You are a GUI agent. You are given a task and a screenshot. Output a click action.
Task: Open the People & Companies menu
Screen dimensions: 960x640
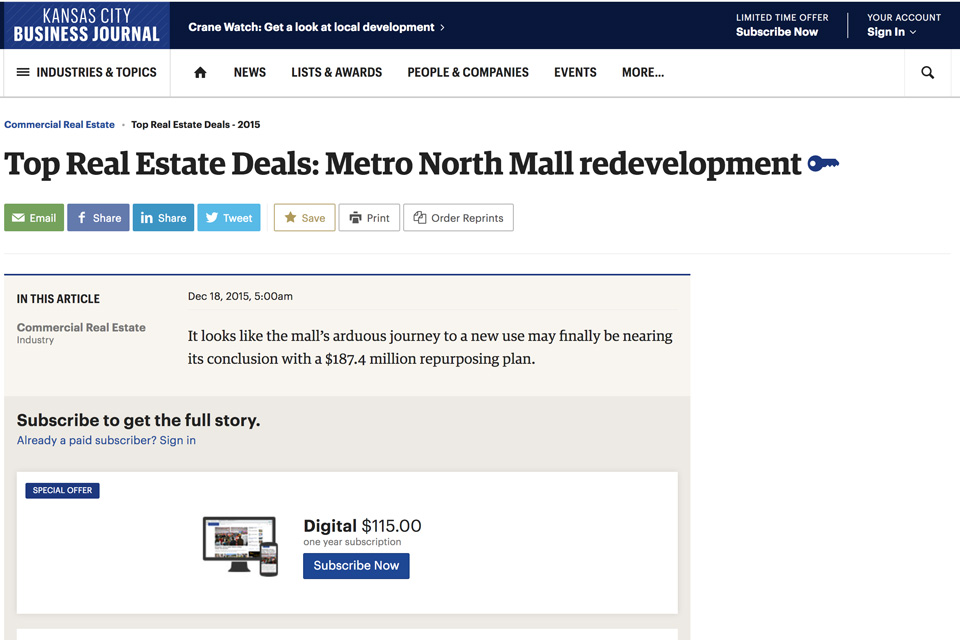tap(468, 72)
